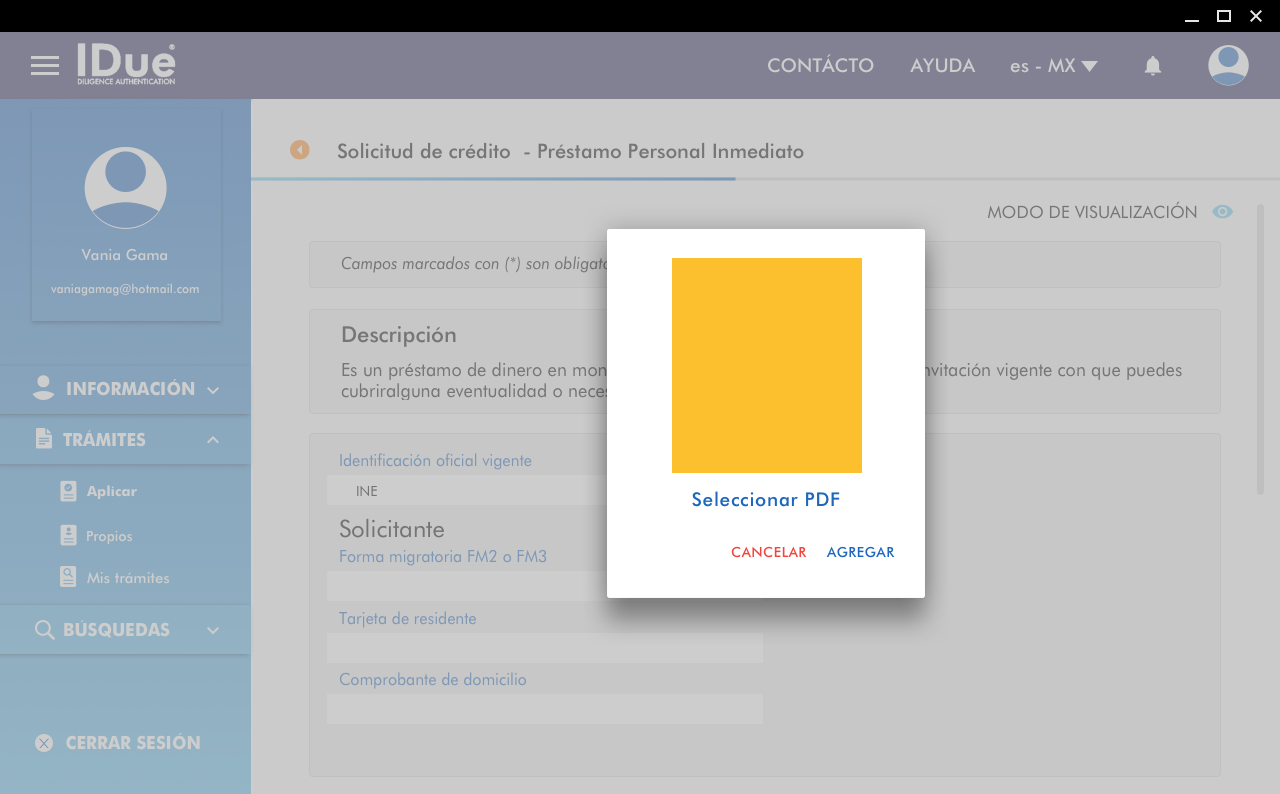The height and width of the screenshot is (794, 1280).
Task: Click the orange back arrow icon
Action: tap(300, 150)
